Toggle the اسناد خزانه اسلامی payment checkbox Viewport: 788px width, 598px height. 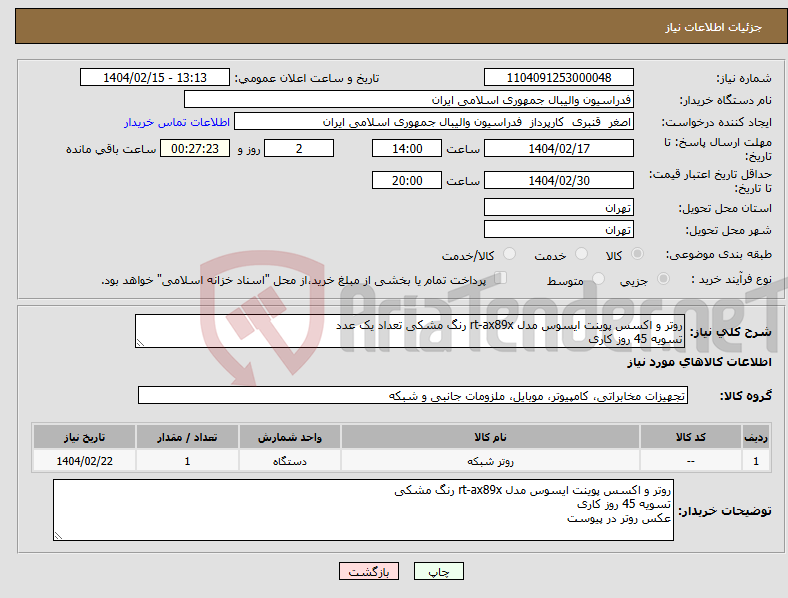tap(501, 278)
